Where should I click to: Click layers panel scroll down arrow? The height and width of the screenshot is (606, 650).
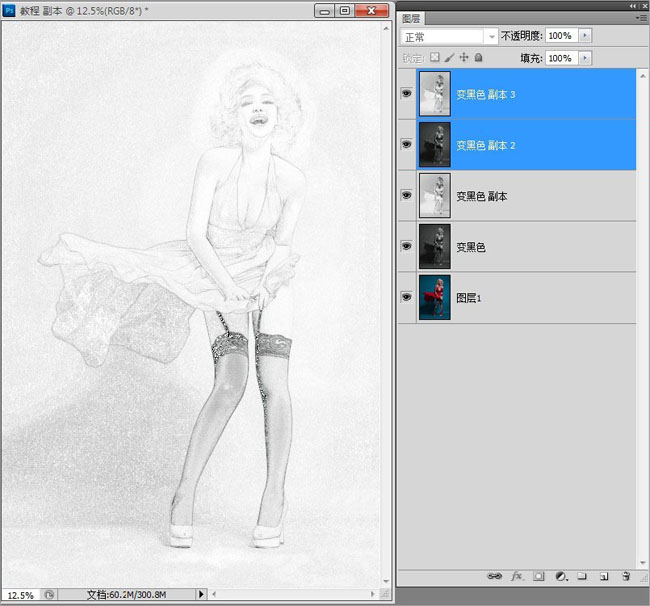[643, 563]
